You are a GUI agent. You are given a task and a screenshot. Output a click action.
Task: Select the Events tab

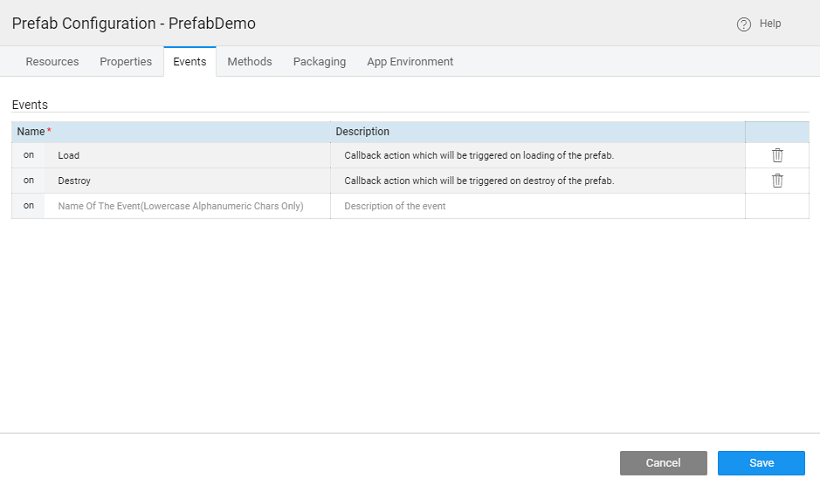pyautogui.click(x=190, y=62)
